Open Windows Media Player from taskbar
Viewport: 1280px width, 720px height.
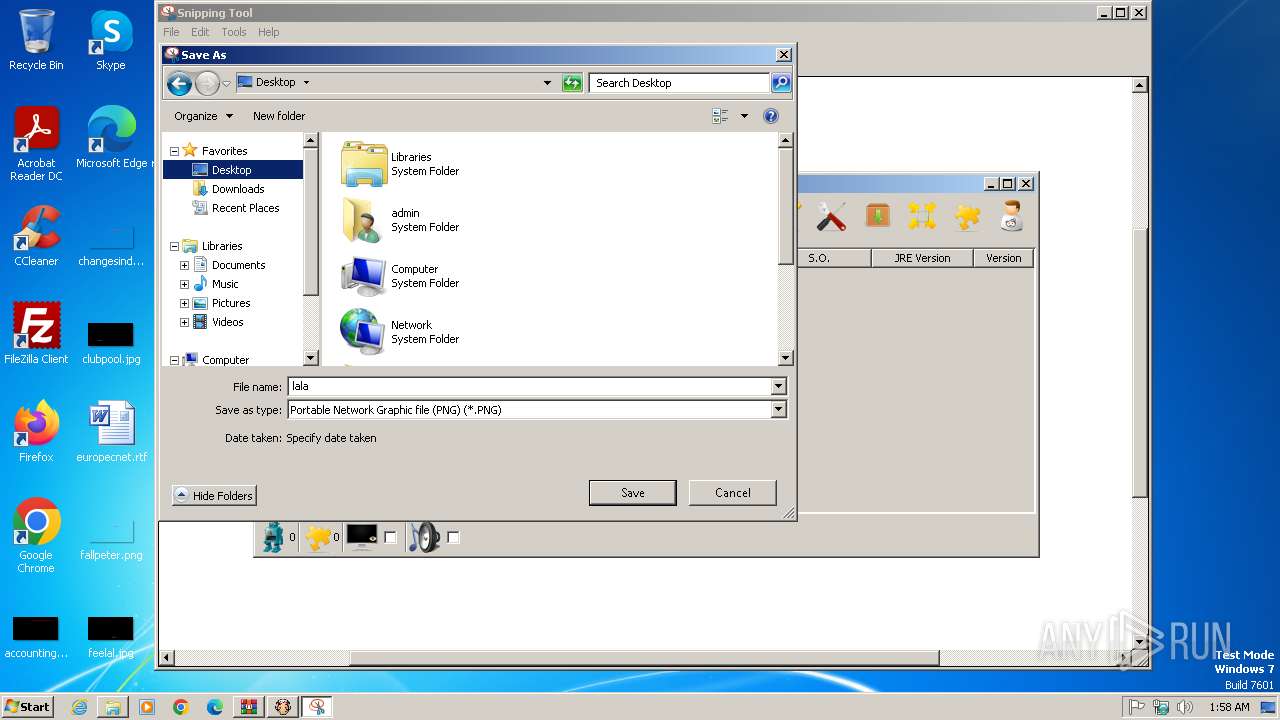point(147,707)
